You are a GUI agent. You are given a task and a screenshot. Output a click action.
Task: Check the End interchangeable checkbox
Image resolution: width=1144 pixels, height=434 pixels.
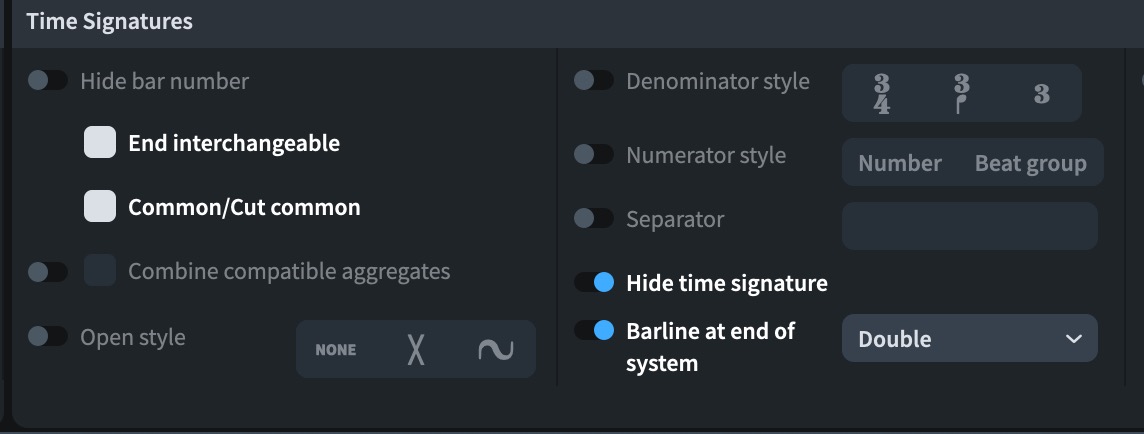(x=100, y=142)
